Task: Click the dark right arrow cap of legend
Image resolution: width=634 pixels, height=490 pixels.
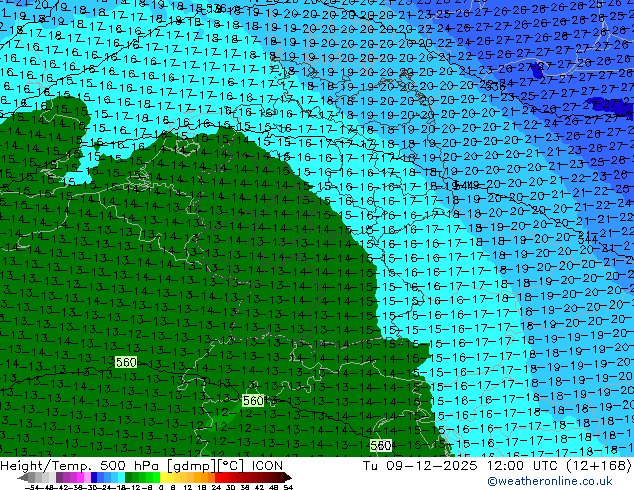Action: (x=288, y=477)
